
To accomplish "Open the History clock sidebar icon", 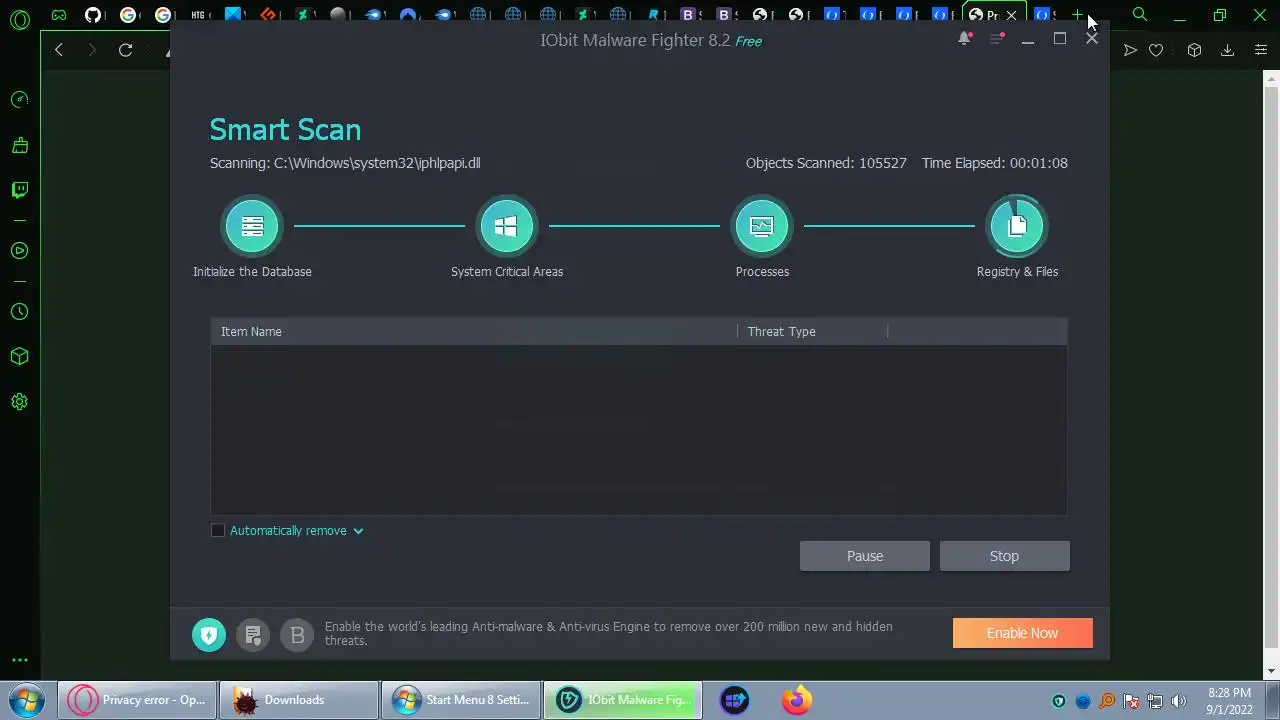I will tap(19, 312).
